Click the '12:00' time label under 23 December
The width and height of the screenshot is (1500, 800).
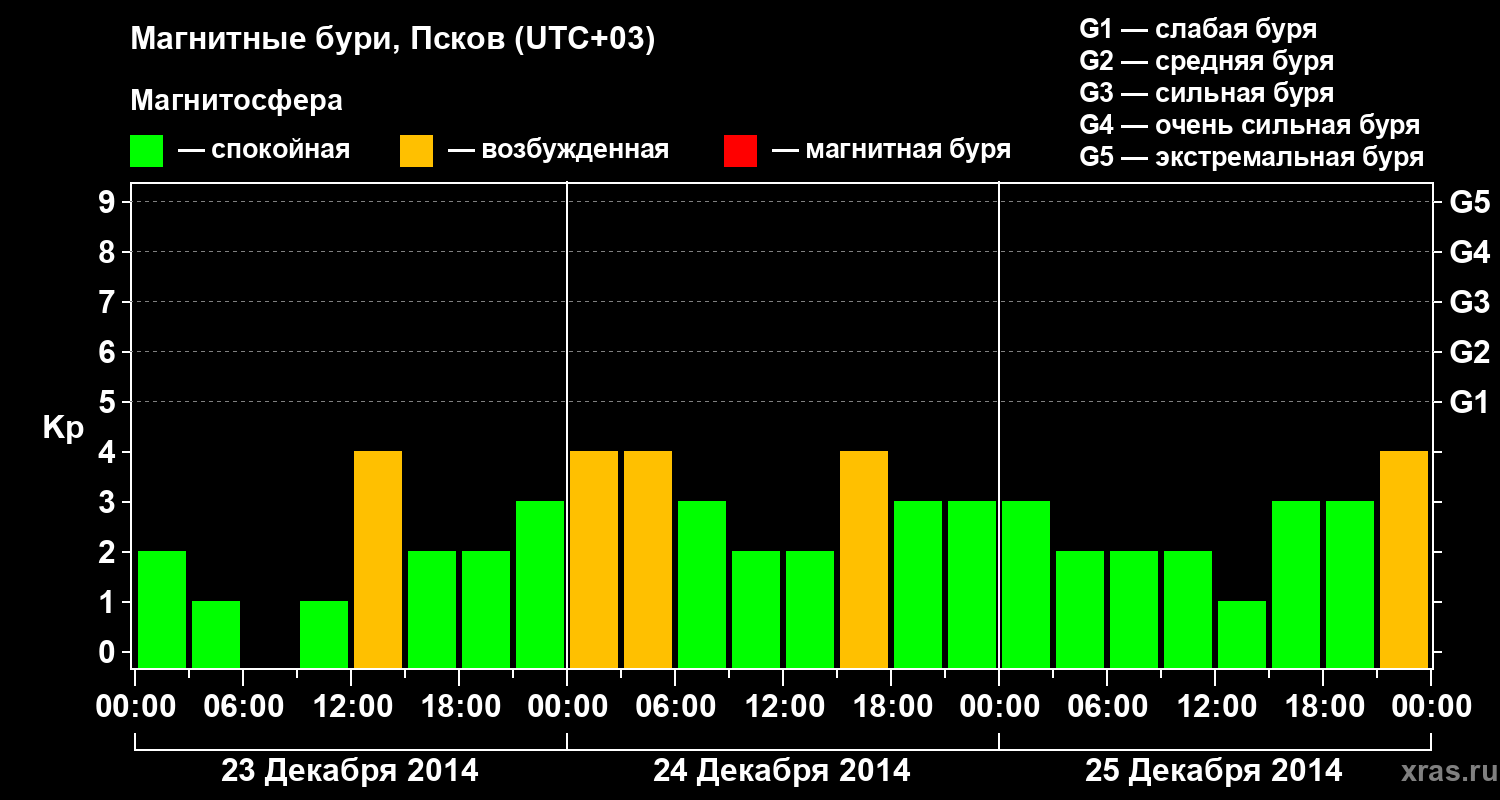pos(351,707)
